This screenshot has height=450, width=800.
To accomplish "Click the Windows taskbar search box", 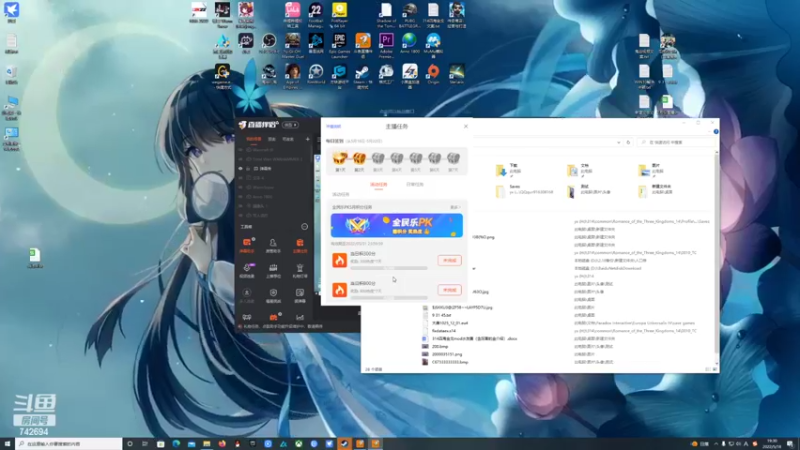I will 69,444.
